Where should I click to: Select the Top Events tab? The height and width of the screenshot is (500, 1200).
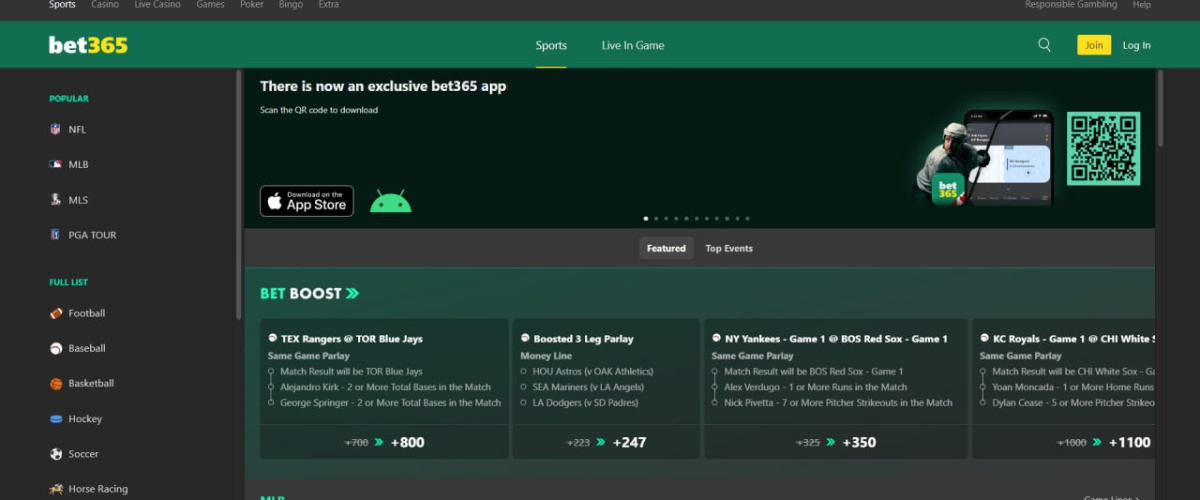coord(729,248)
